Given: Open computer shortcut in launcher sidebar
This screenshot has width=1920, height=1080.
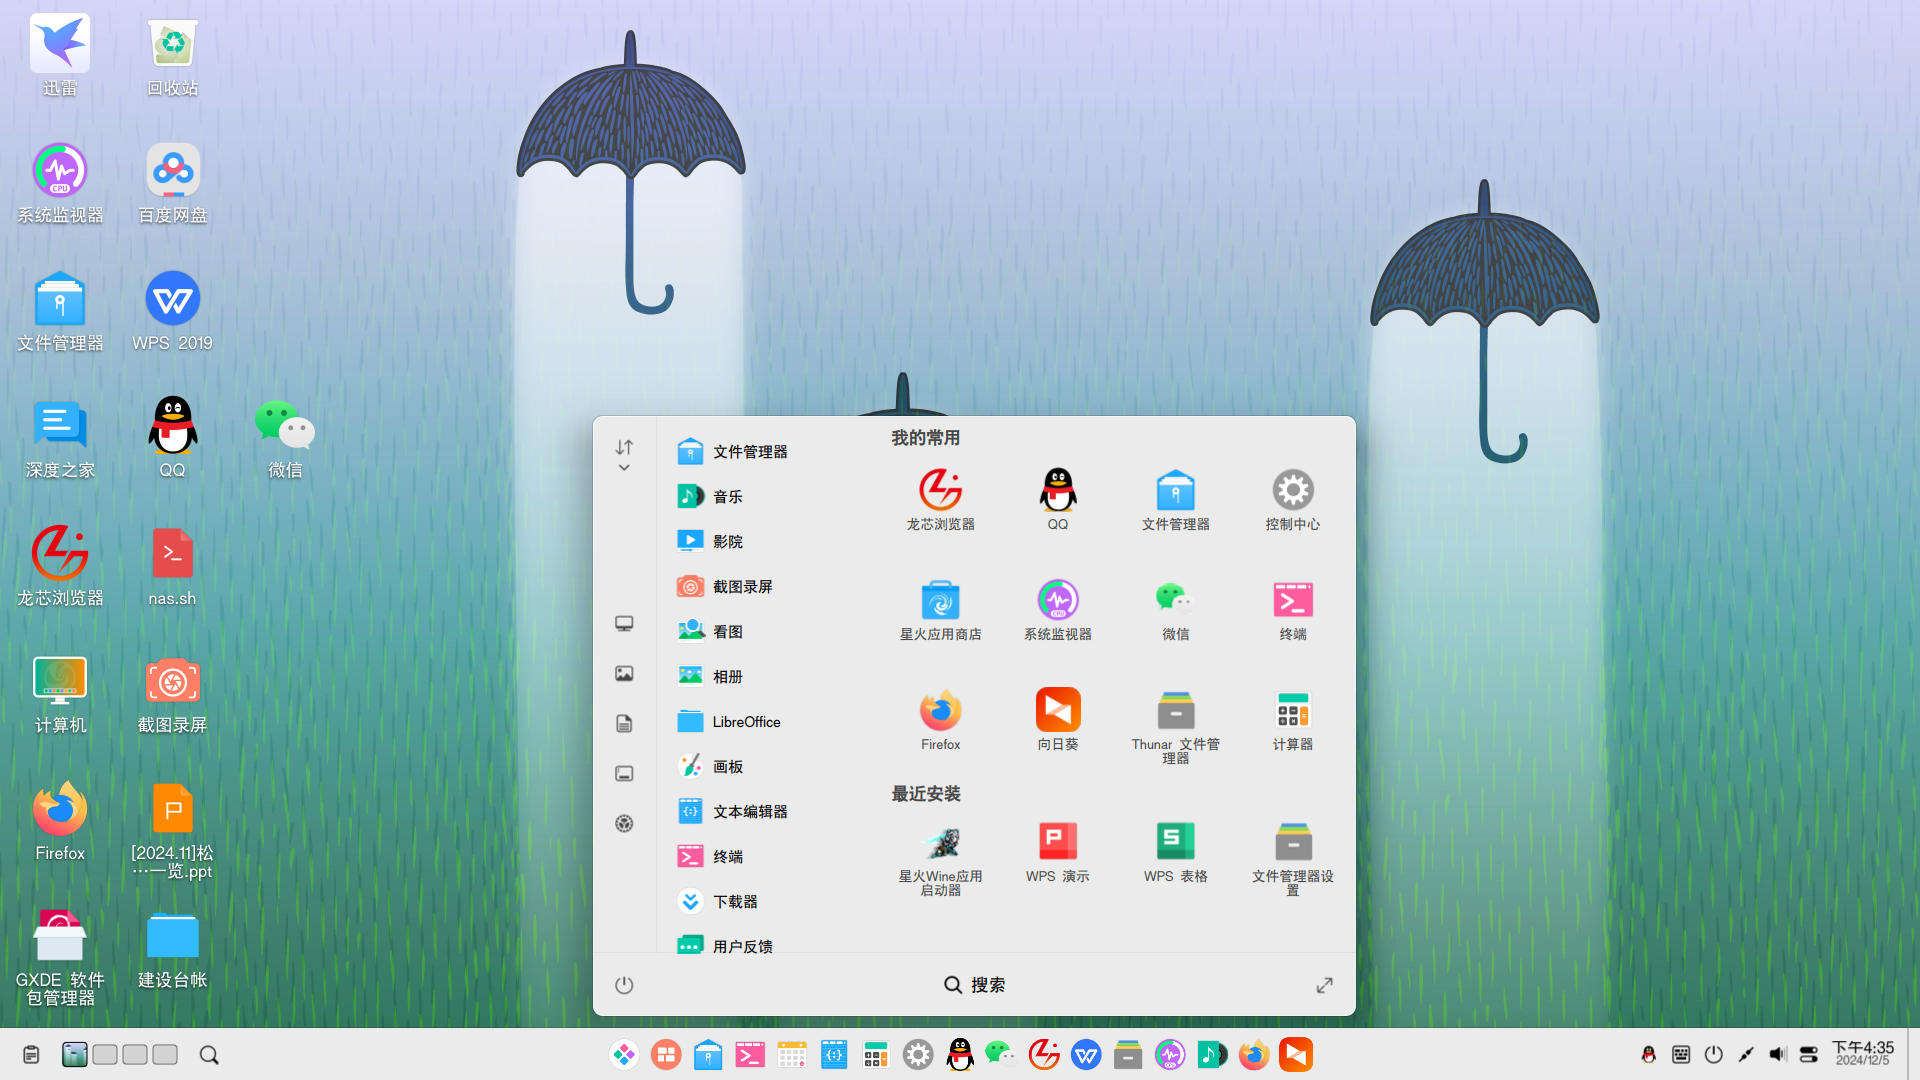Looking at the screenshot, I should pos(624,623).
